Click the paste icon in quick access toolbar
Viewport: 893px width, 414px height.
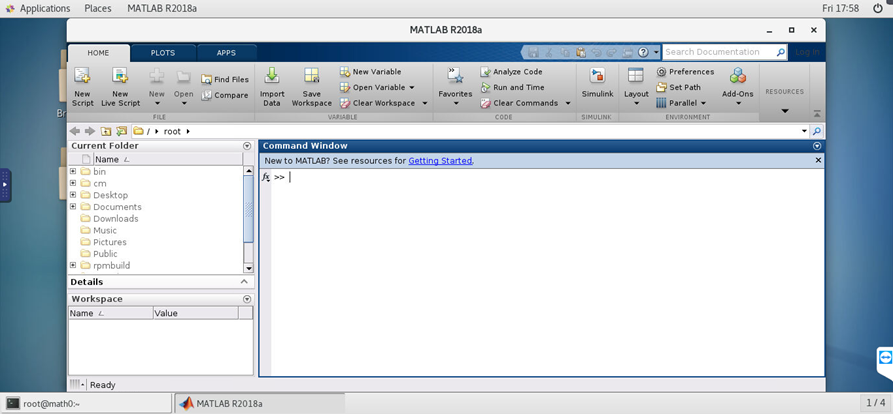tap(581, 52)
